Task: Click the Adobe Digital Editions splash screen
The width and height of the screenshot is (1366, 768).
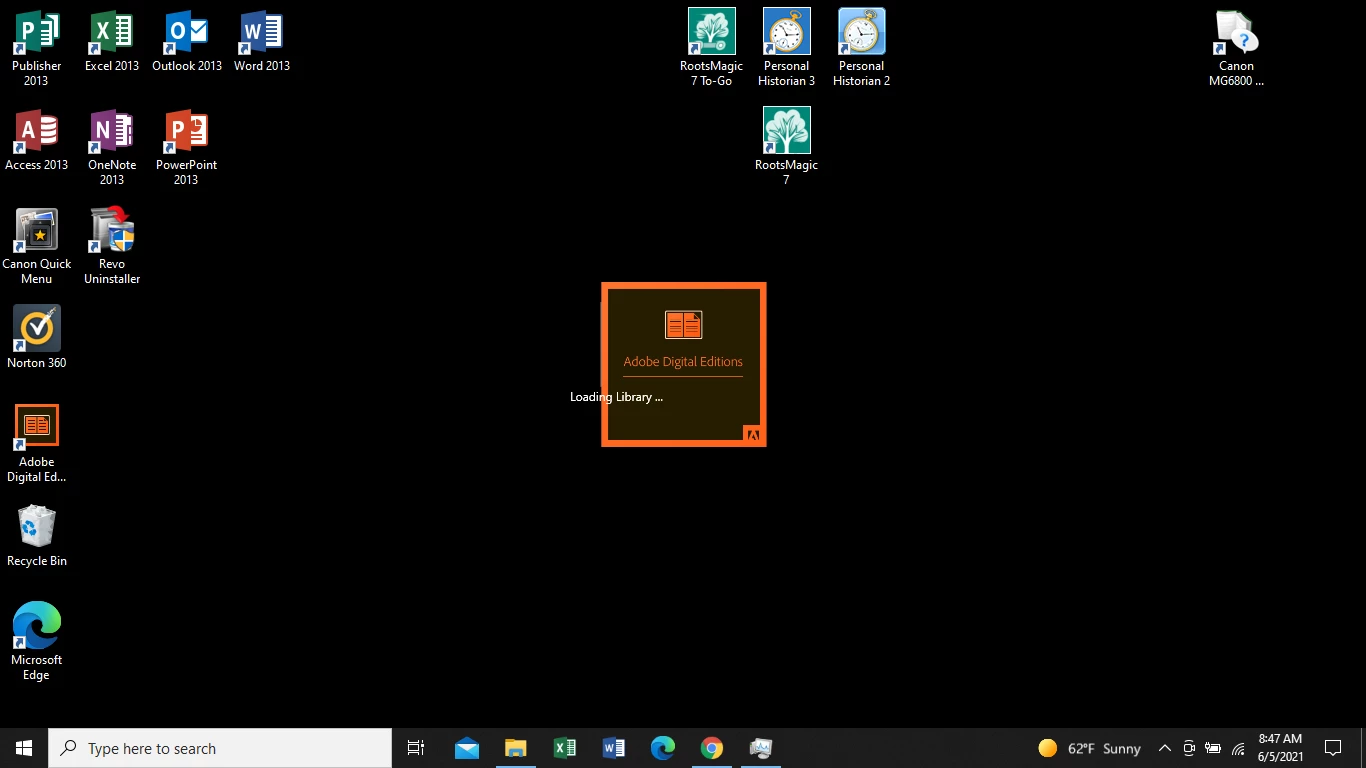Action: [684, 364]
